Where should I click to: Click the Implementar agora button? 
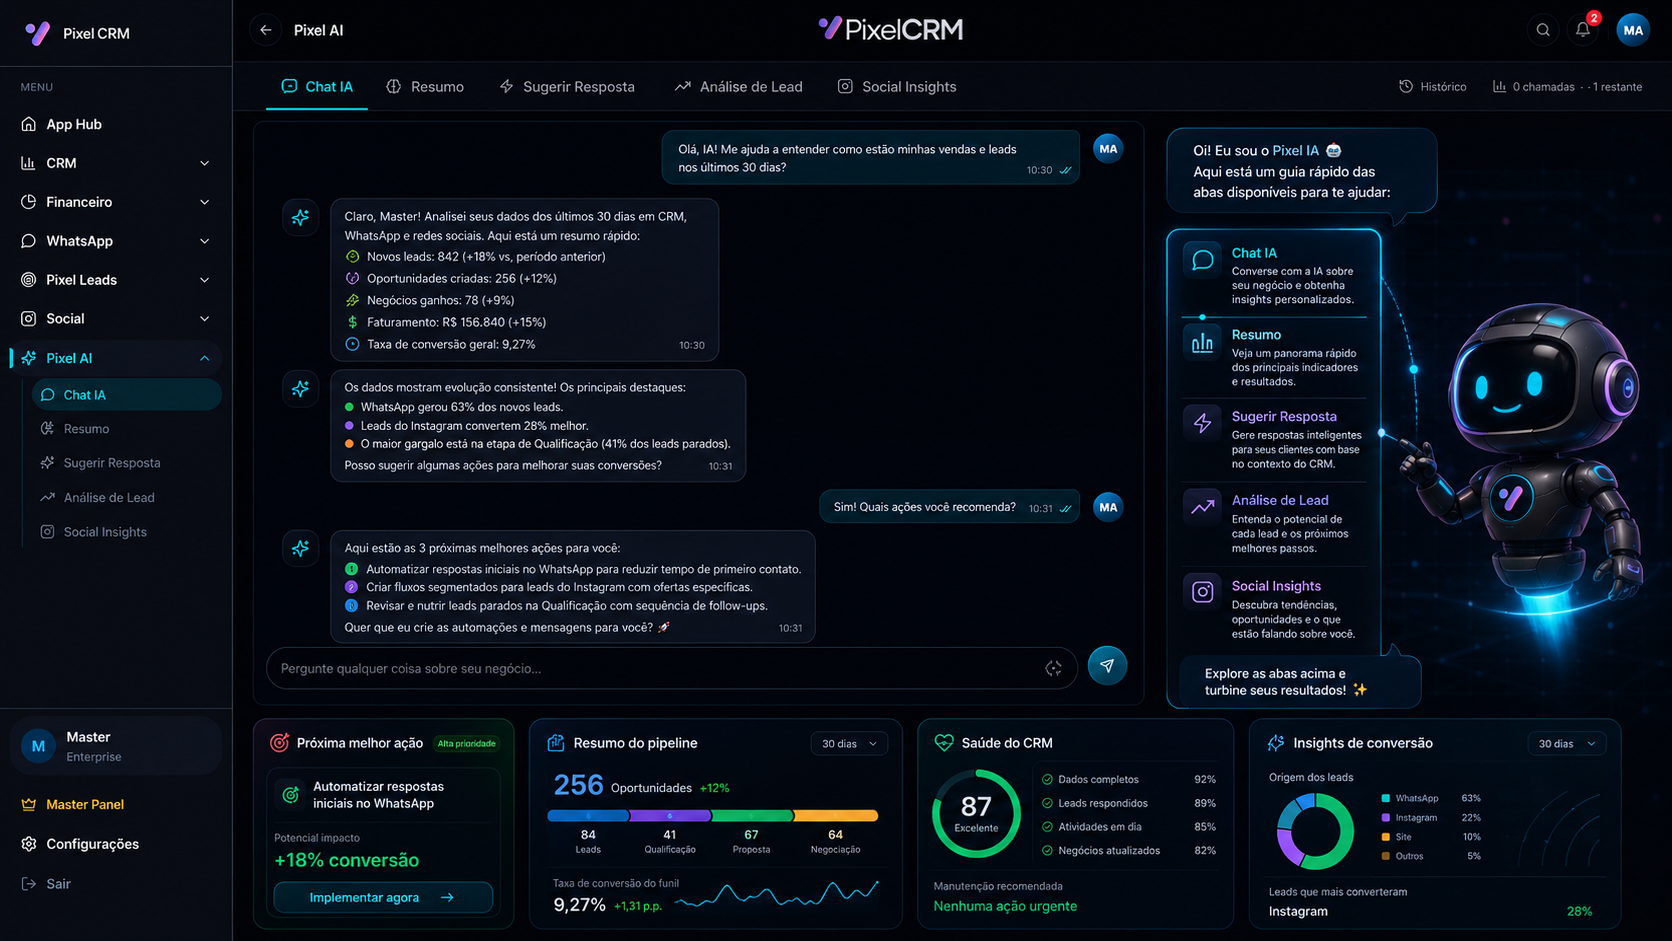coord(383,898)
